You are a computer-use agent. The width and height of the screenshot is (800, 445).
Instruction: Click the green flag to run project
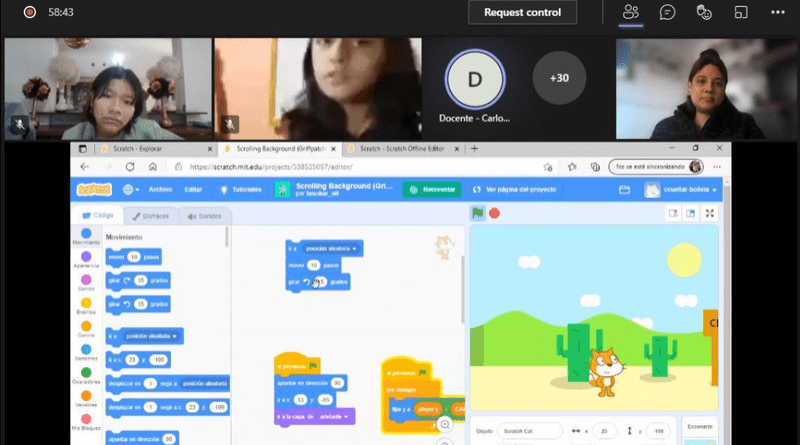tap(478, 213)
